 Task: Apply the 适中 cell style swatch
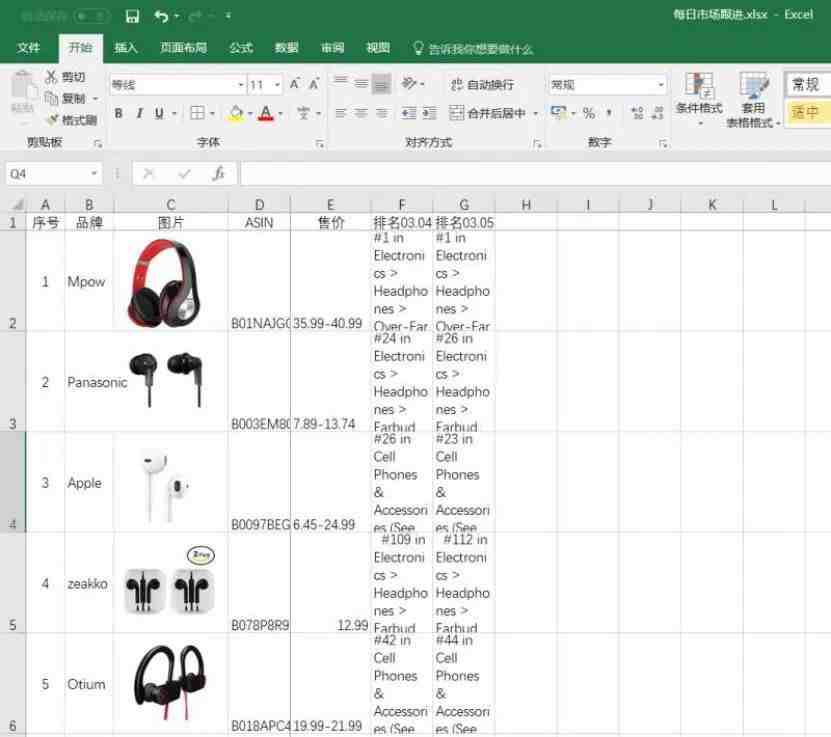pyautogui.click(x=807, y=112)
